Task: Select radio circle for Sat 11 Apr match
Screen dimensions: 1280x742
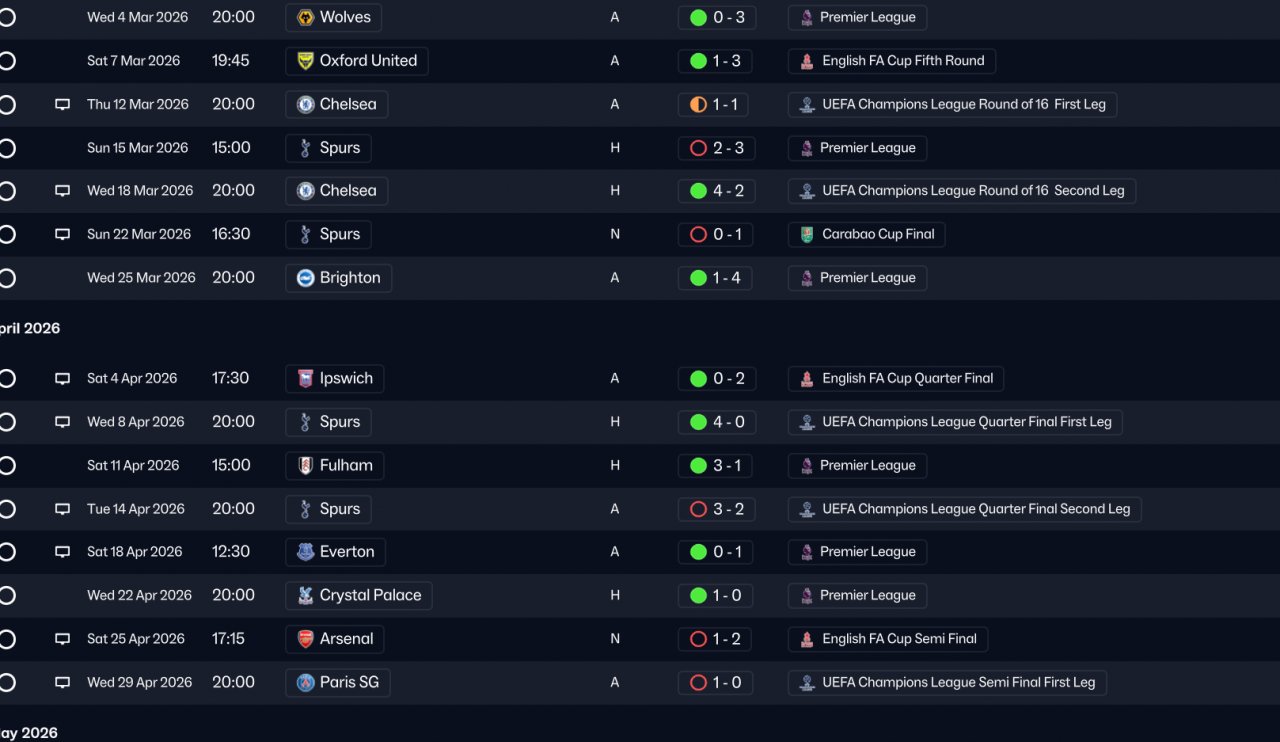Action: (x=7, y=465)
